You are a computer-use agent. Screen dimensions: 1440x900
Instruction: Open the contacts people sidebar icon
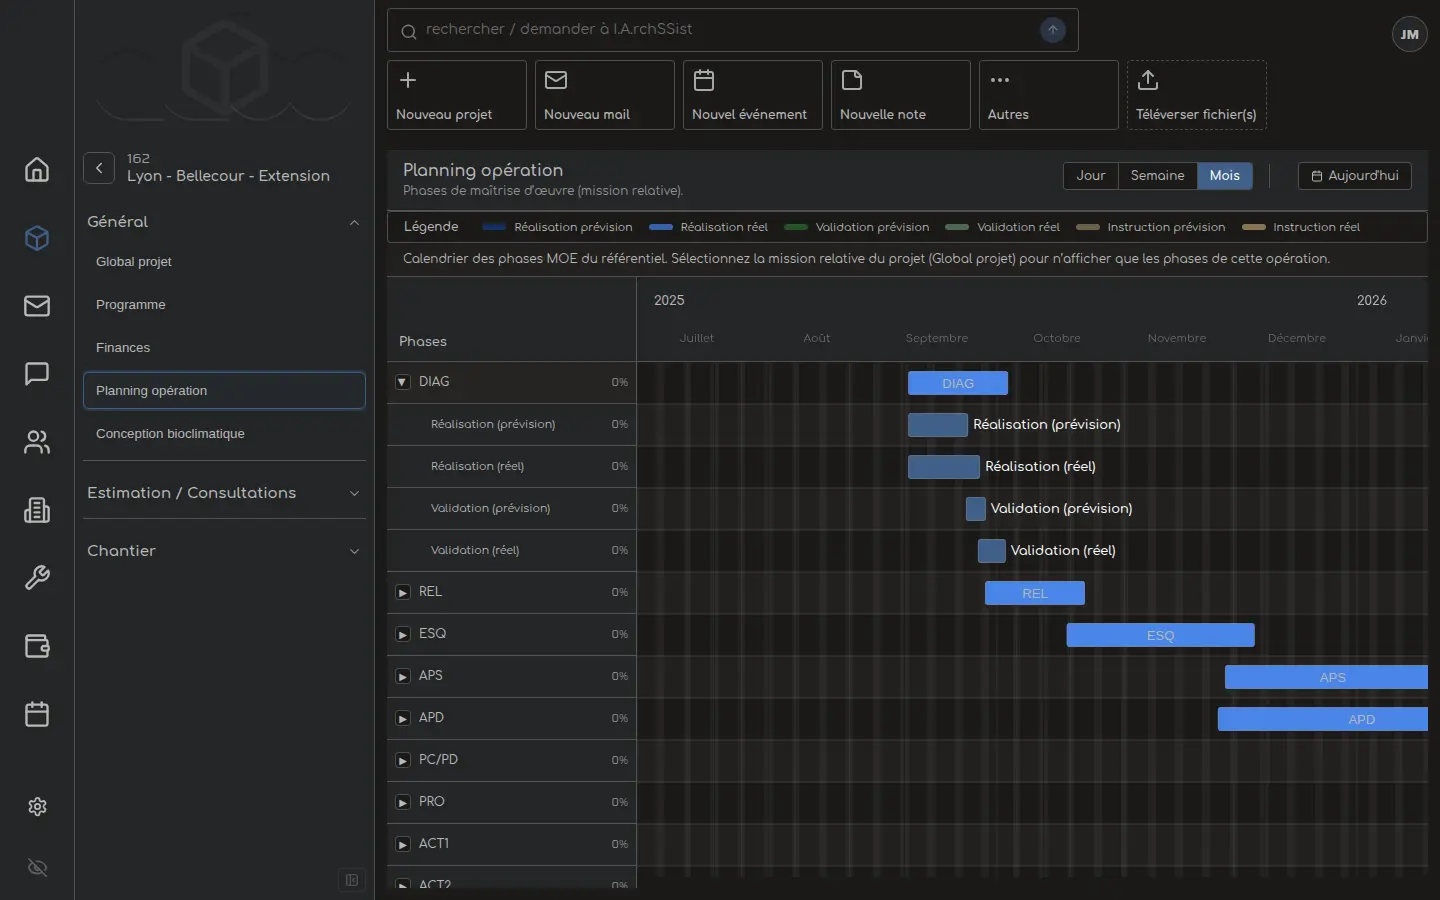37,442
